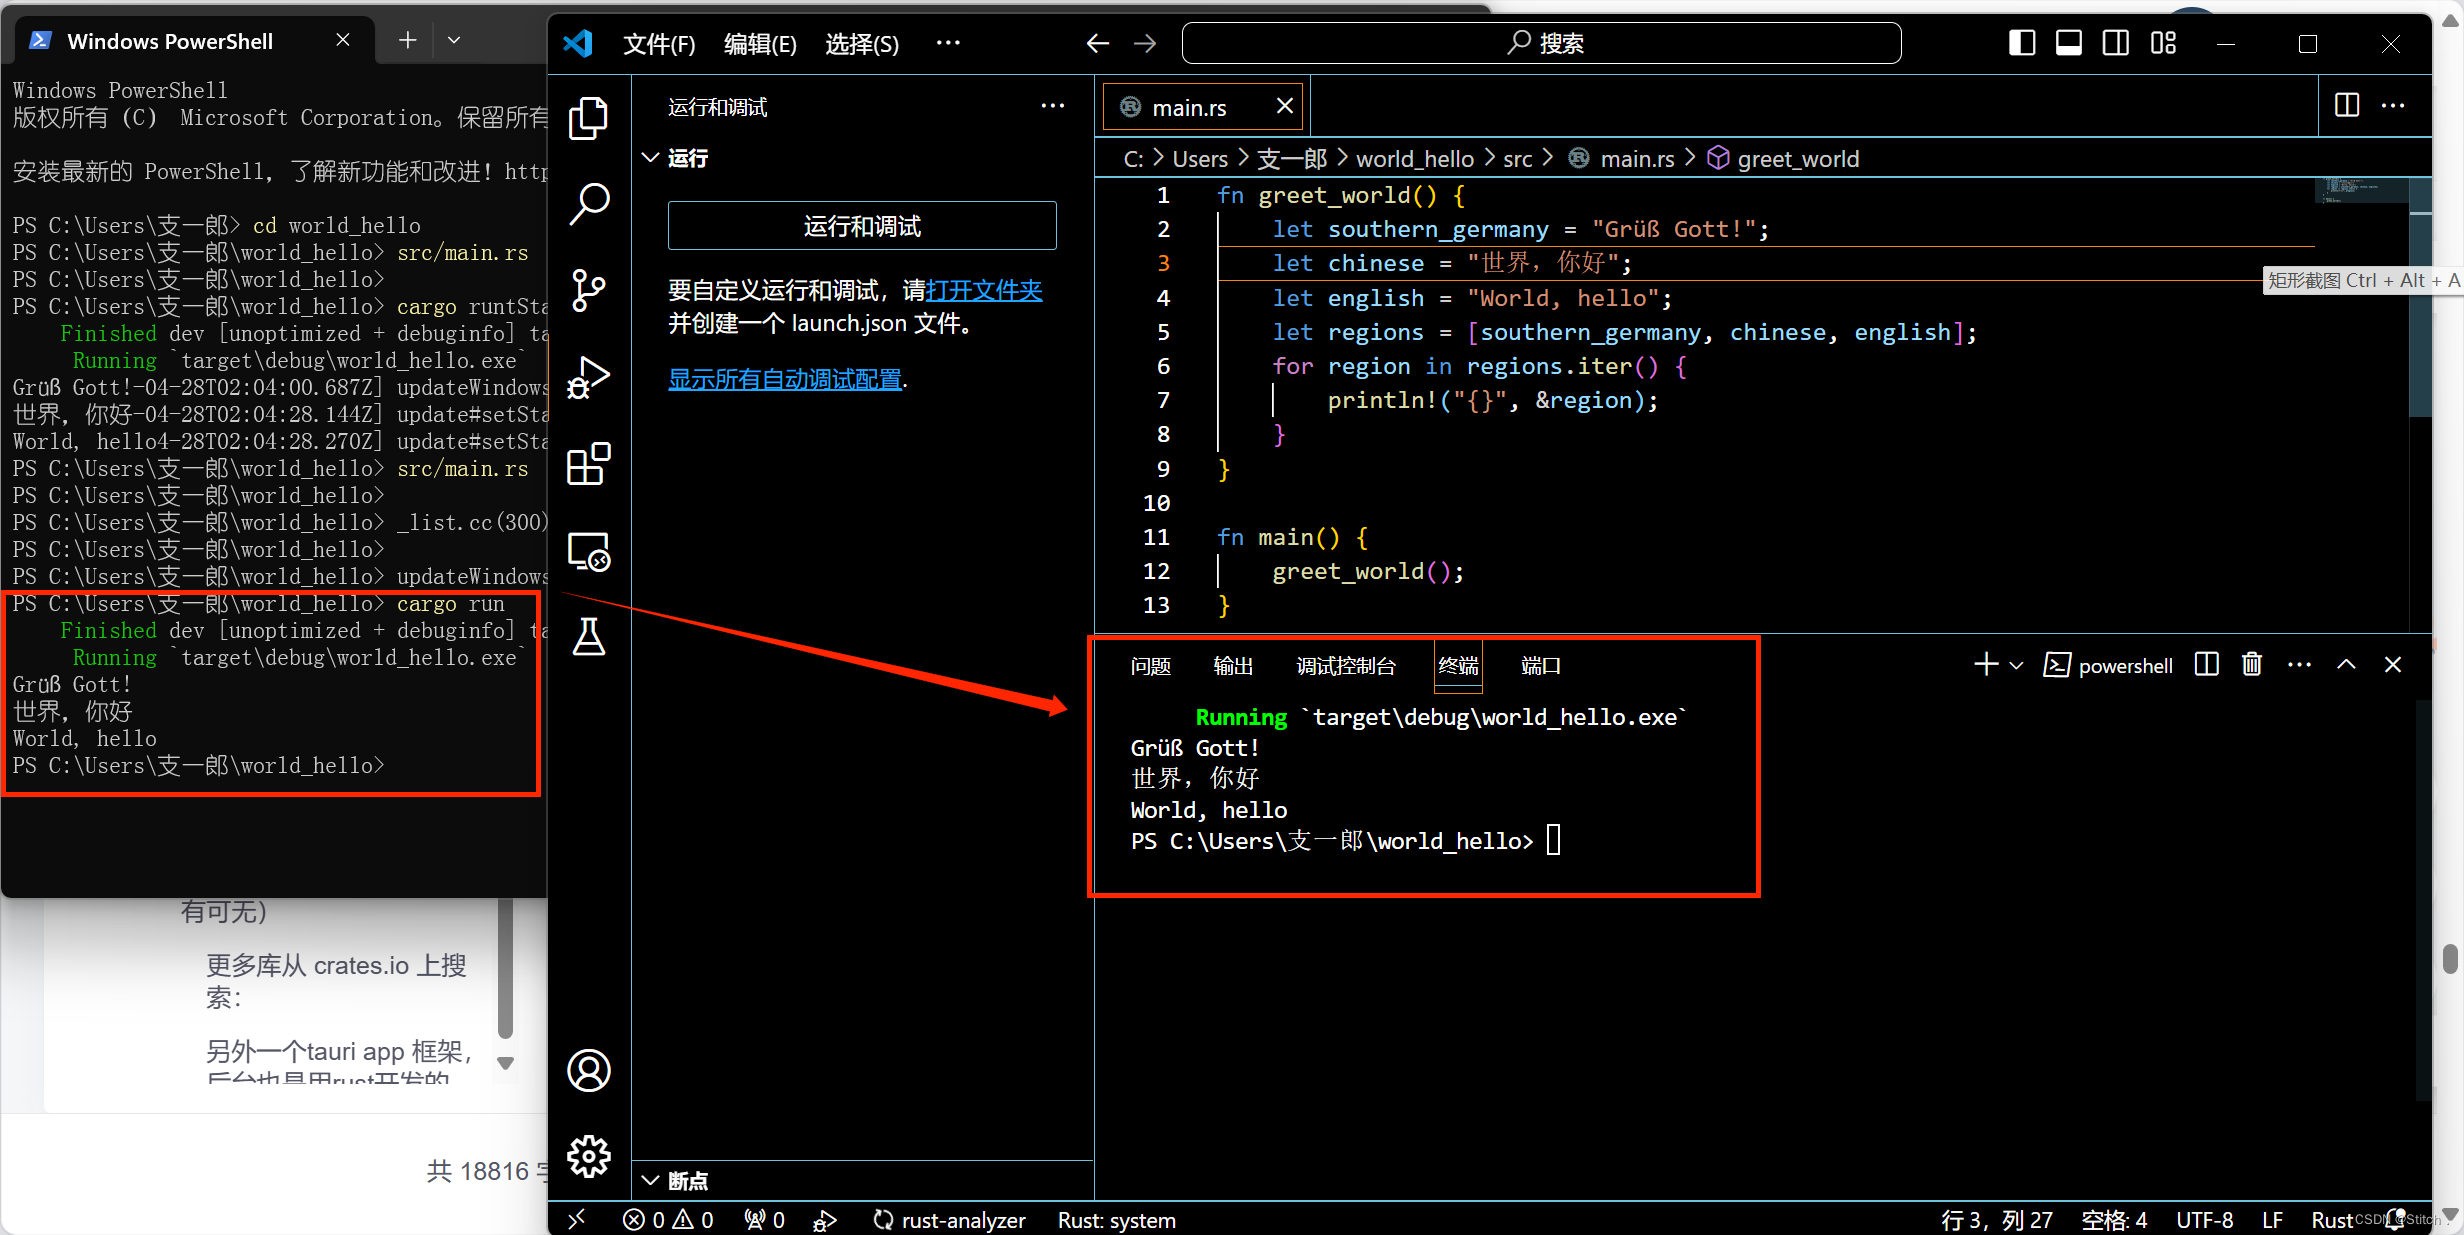Click the 搜索 command center box
Screen dimensions: 2464x1235
point(1541,43)
